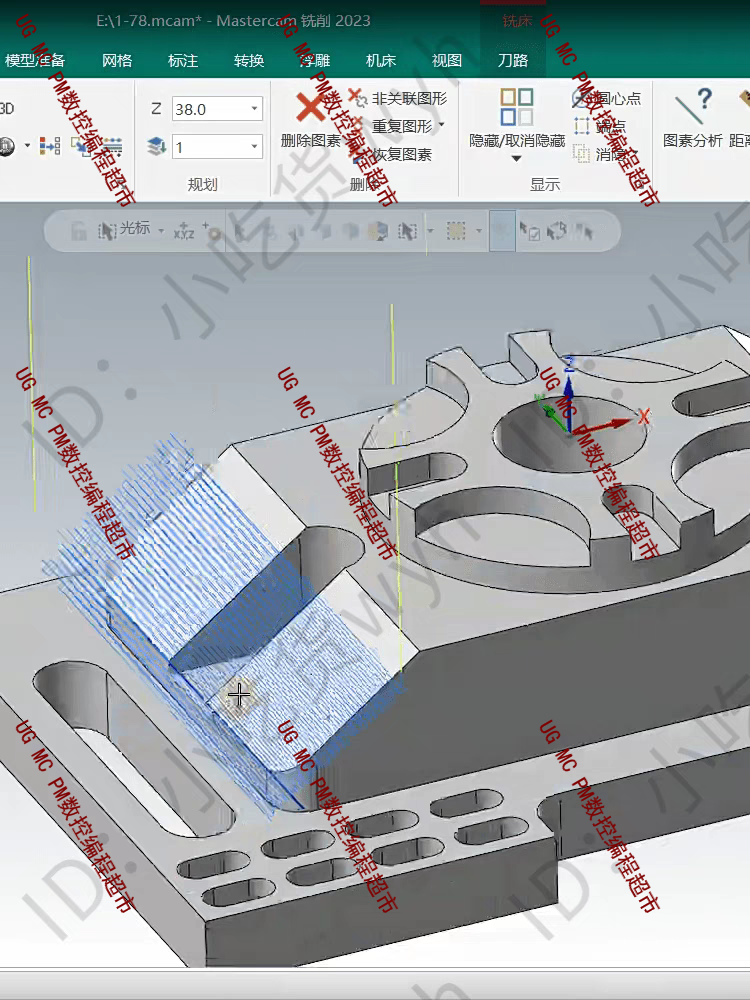Click the attributes color sphere icon
750x1000 pixels.
6,147
